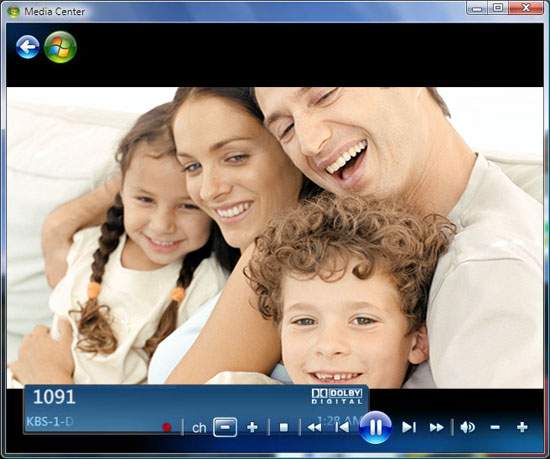Click the Dolby Digital logo
This screenshot has height=459, width=550.
coord(337,396)
